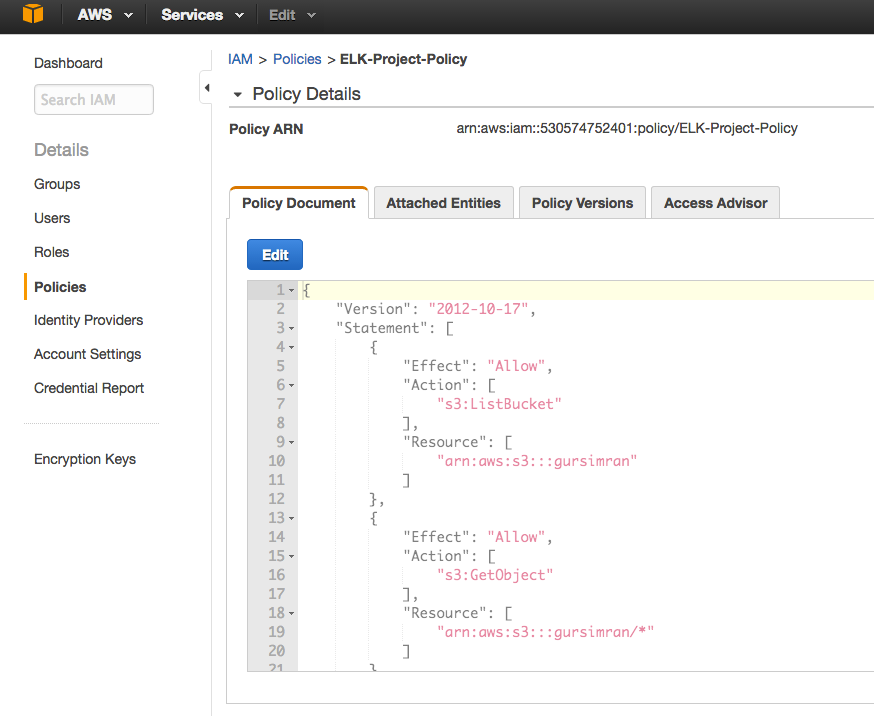Image resolution: width=874 pixels, height=716 pixels.
Task: Go to Users in the sidebar
Action: pyautogui.click(x=52, y=218)
